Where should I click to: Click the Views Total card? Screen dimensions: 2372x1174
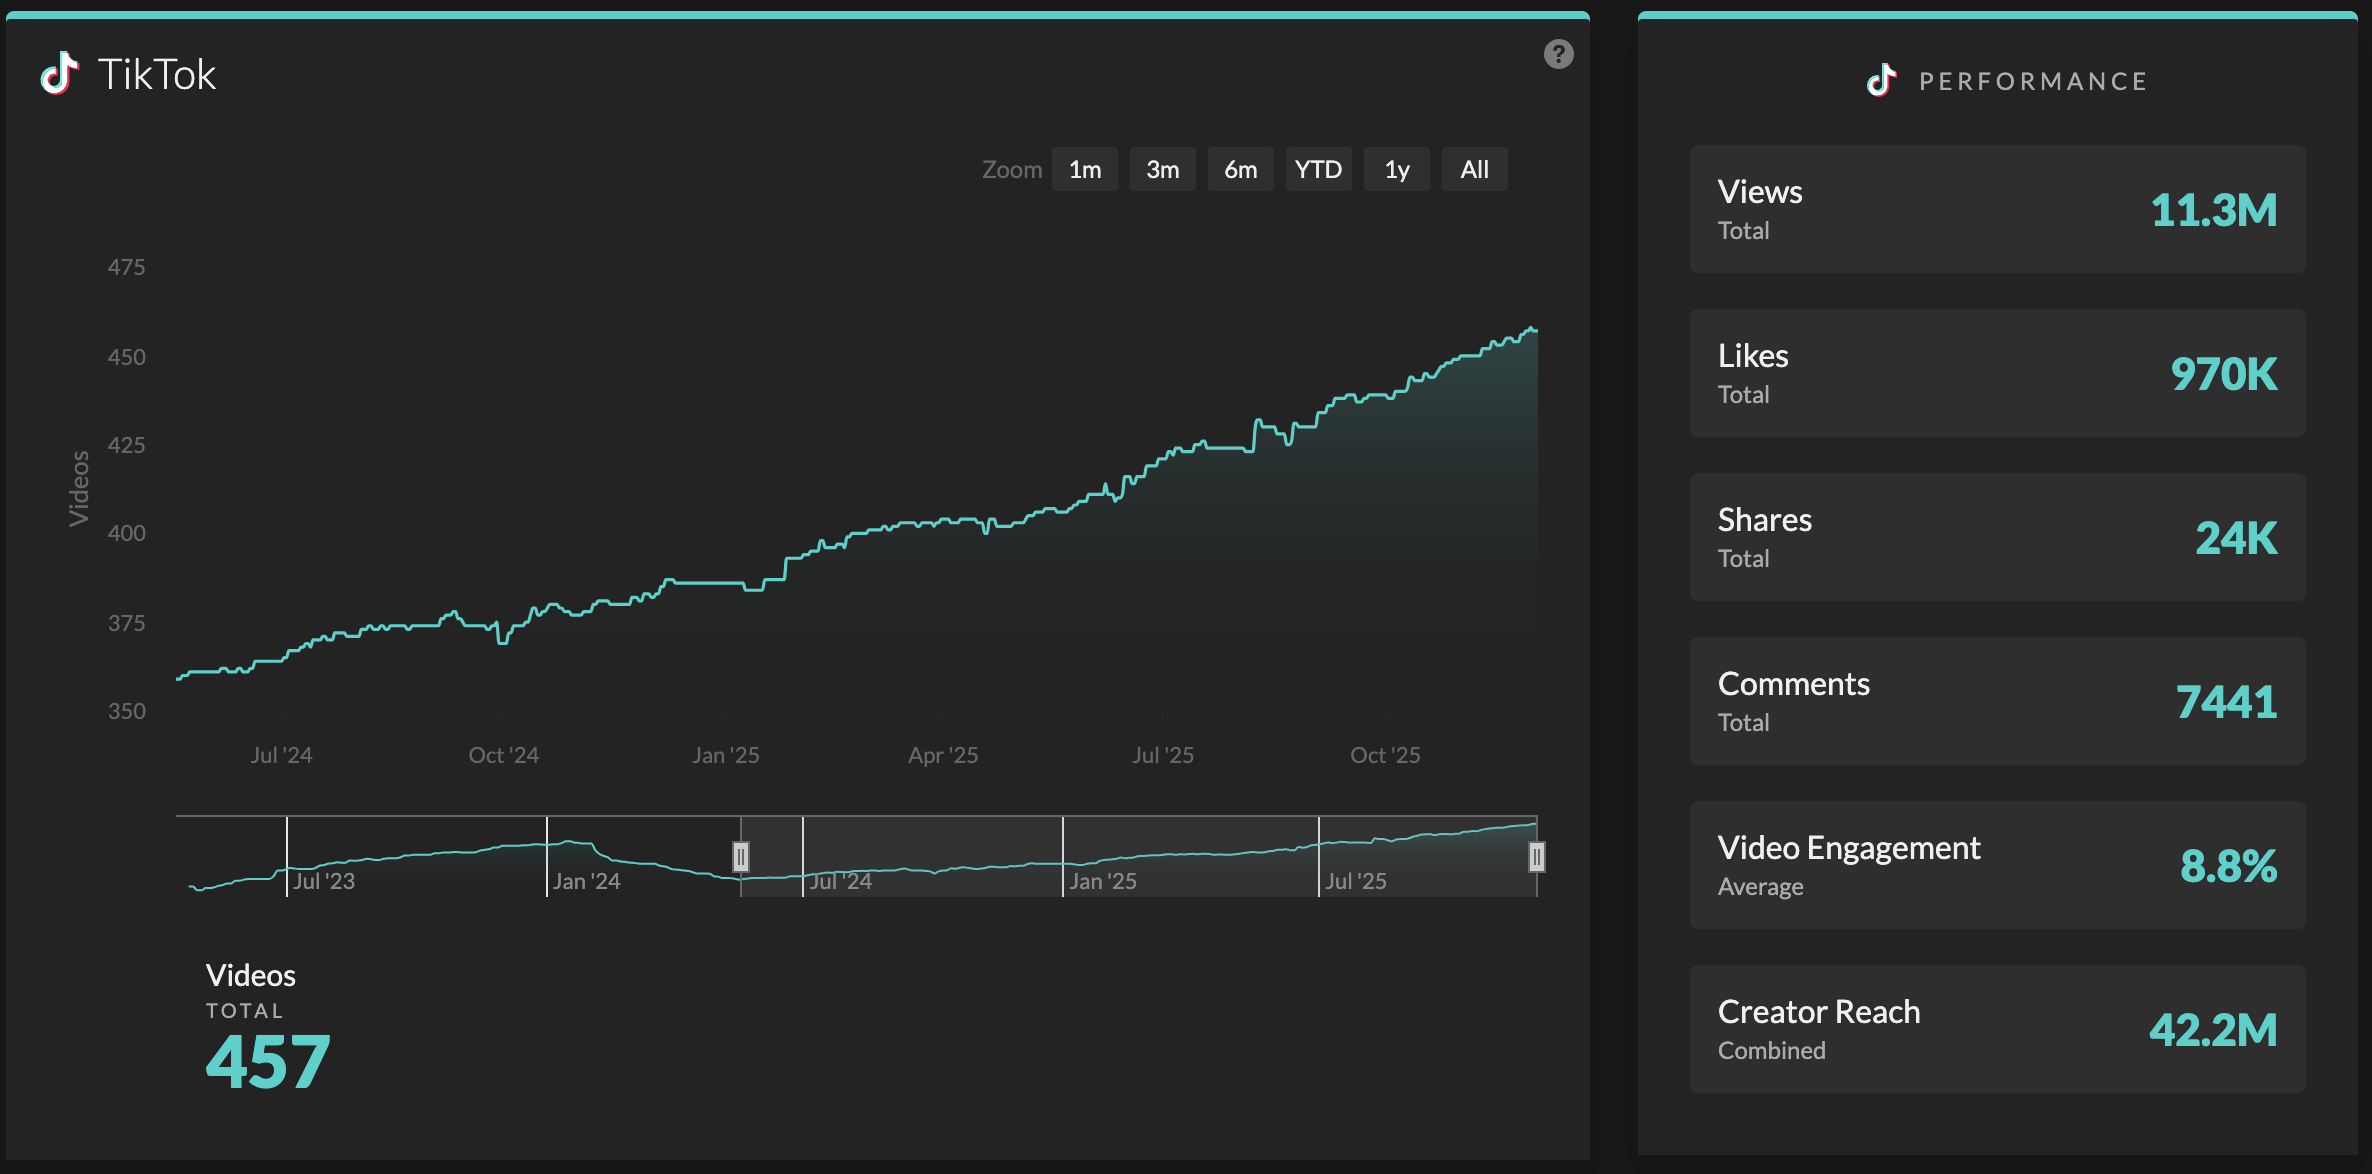tap(1997, 208)
